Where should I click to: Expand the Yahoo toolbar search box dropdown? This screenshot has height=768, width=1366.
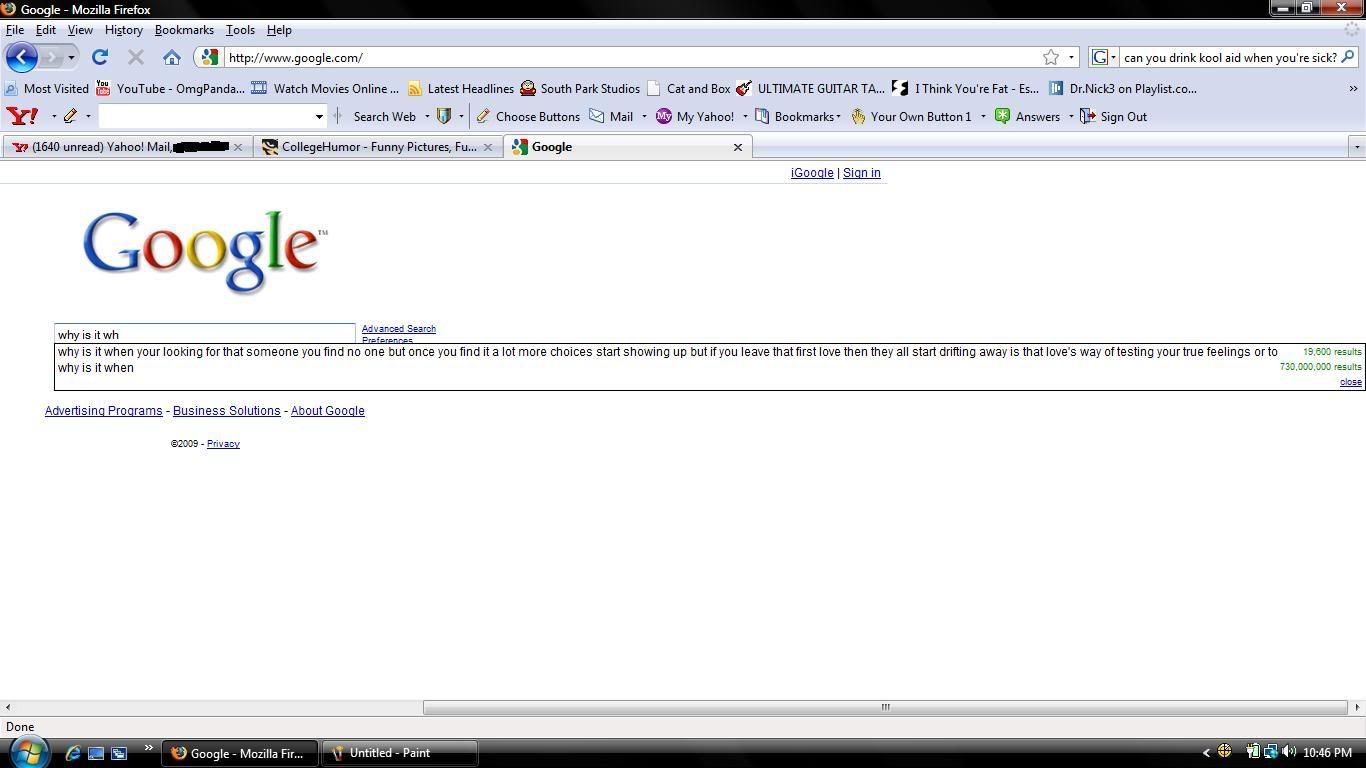click(319, 116)
